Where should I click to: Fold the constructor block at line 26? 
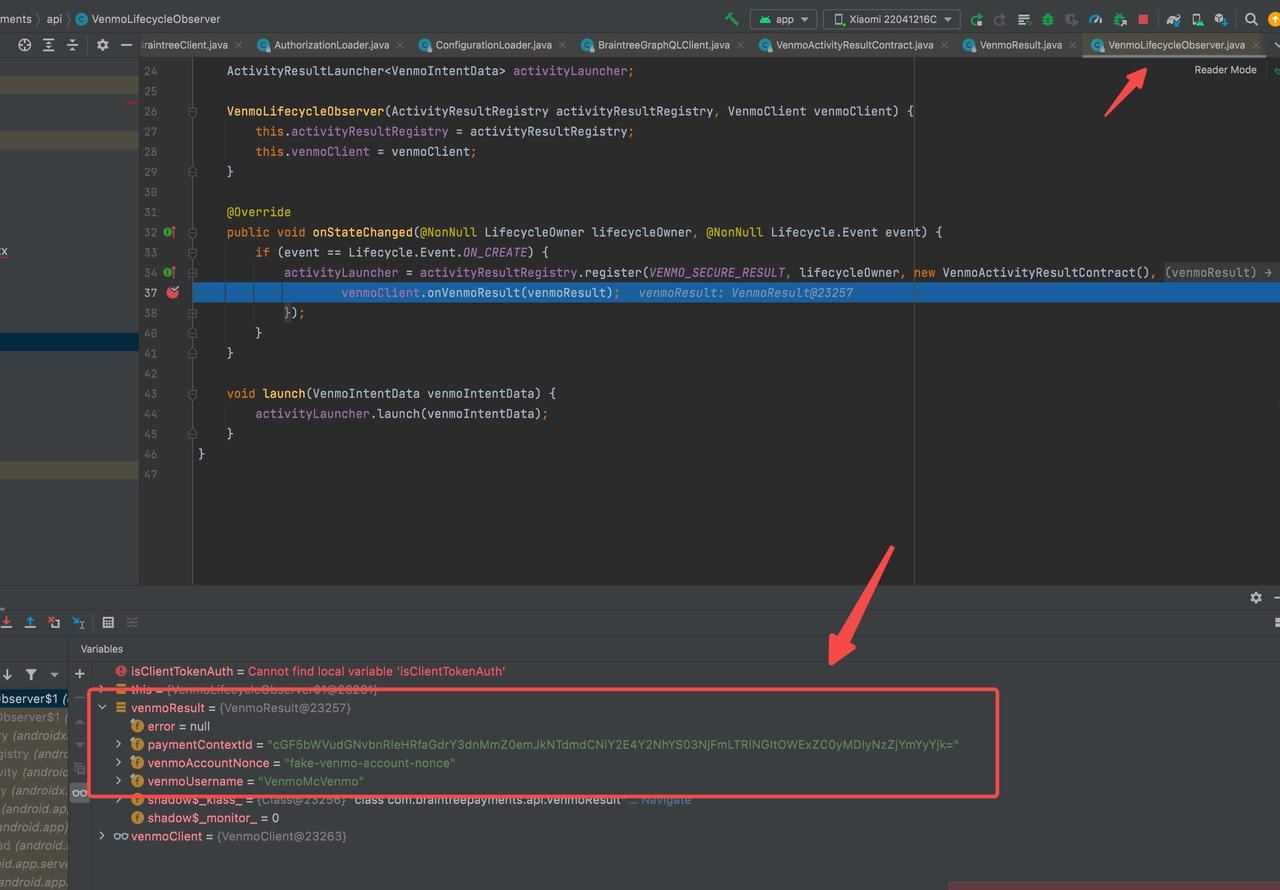coord(192,111)
